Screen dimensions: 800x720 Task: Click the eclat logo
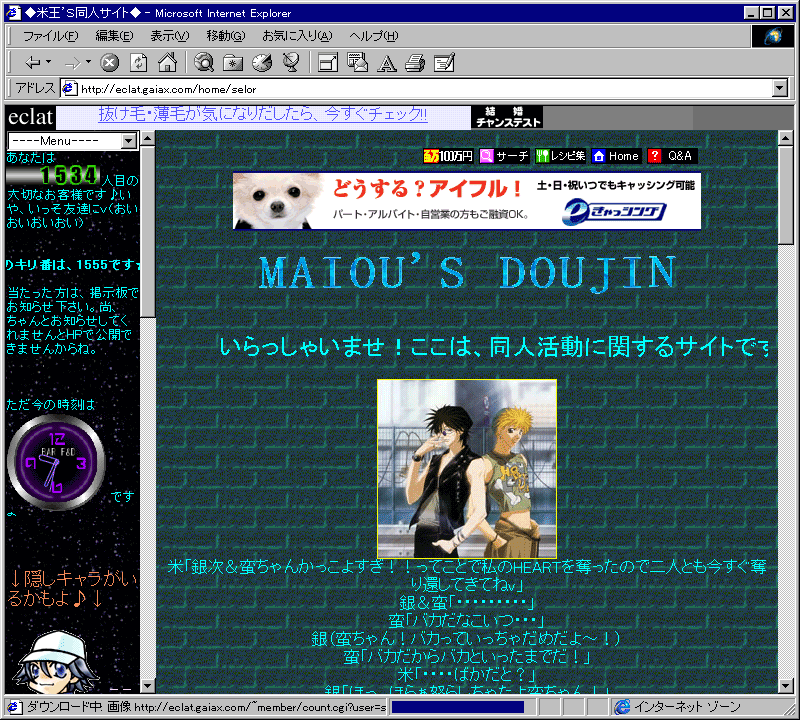(31, 117)
